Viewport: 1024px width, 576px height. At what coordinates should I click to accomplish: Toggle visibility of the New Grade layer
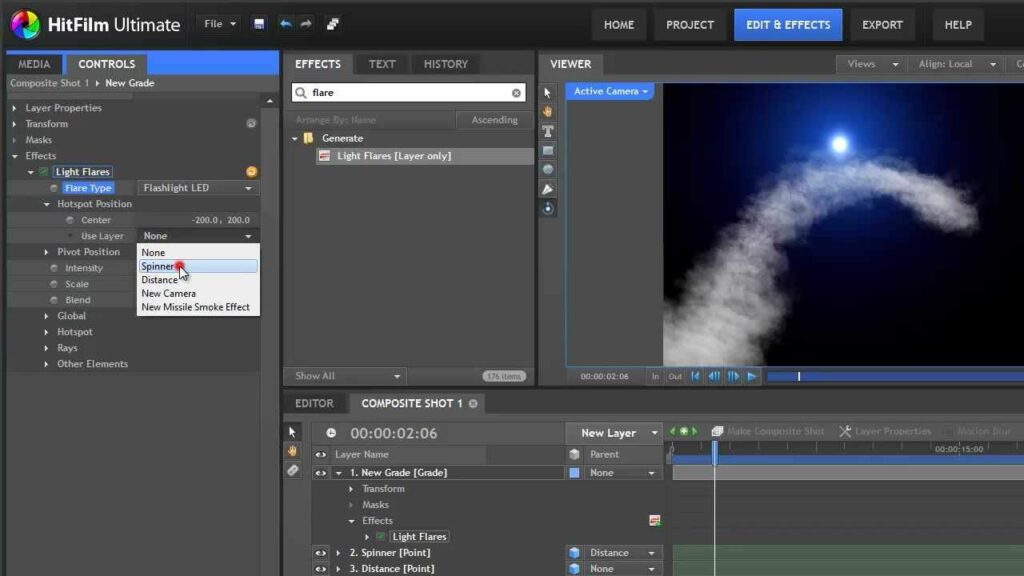[x=321, y=472]
